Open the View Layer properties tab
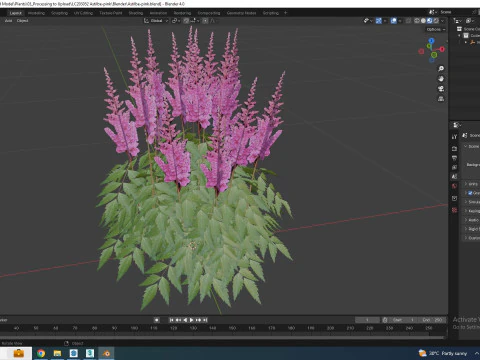The image size is (480, 360). pos(454,167)
